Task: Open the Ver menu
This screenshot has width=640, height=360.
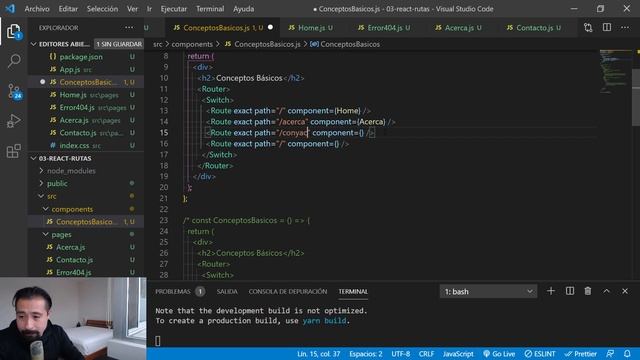Action: [132, 9]
